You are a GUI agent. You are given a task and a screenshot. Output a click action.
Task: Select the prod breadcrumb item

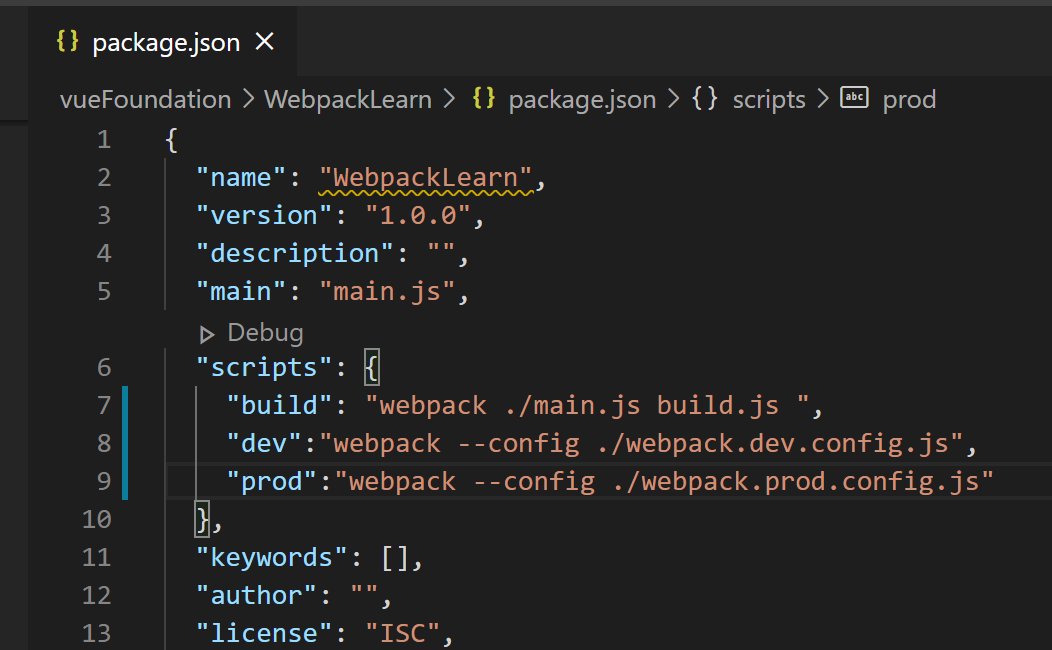coord(909,100)
